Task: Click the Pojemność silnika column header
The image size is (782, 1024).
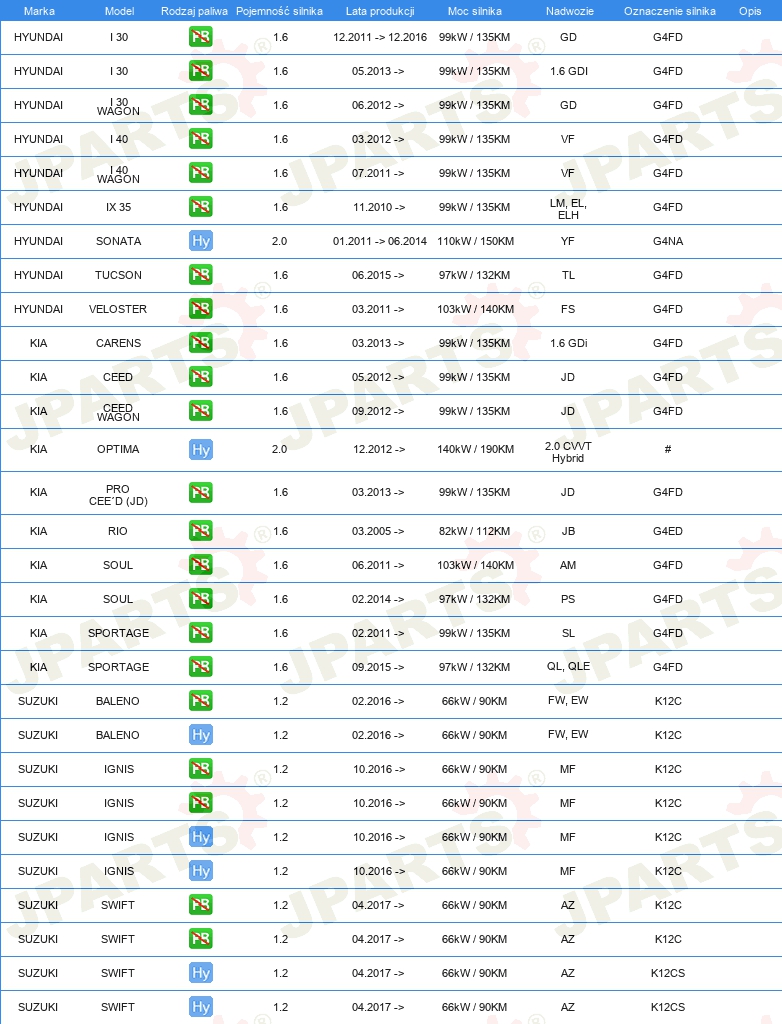Action: click(x=279, y=11)
